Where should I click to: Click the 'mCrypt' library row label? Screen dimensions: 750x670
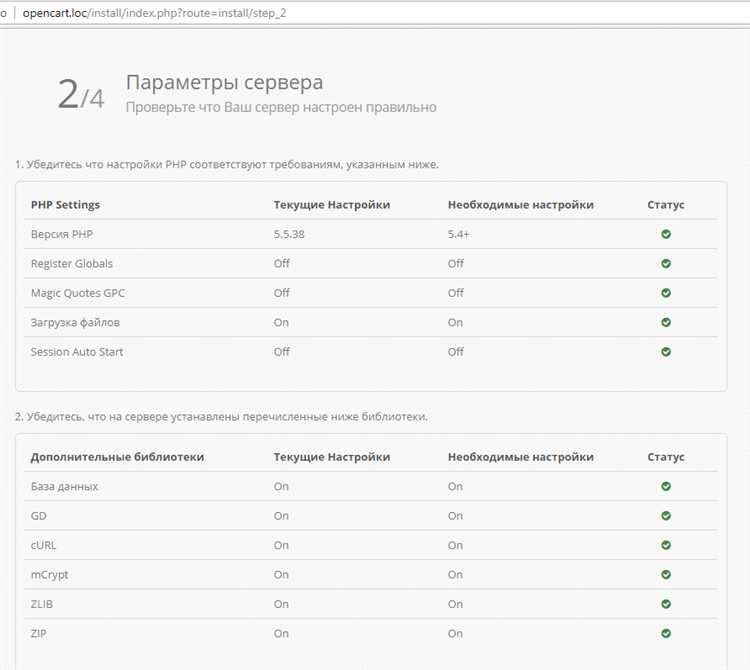[49, 575]
